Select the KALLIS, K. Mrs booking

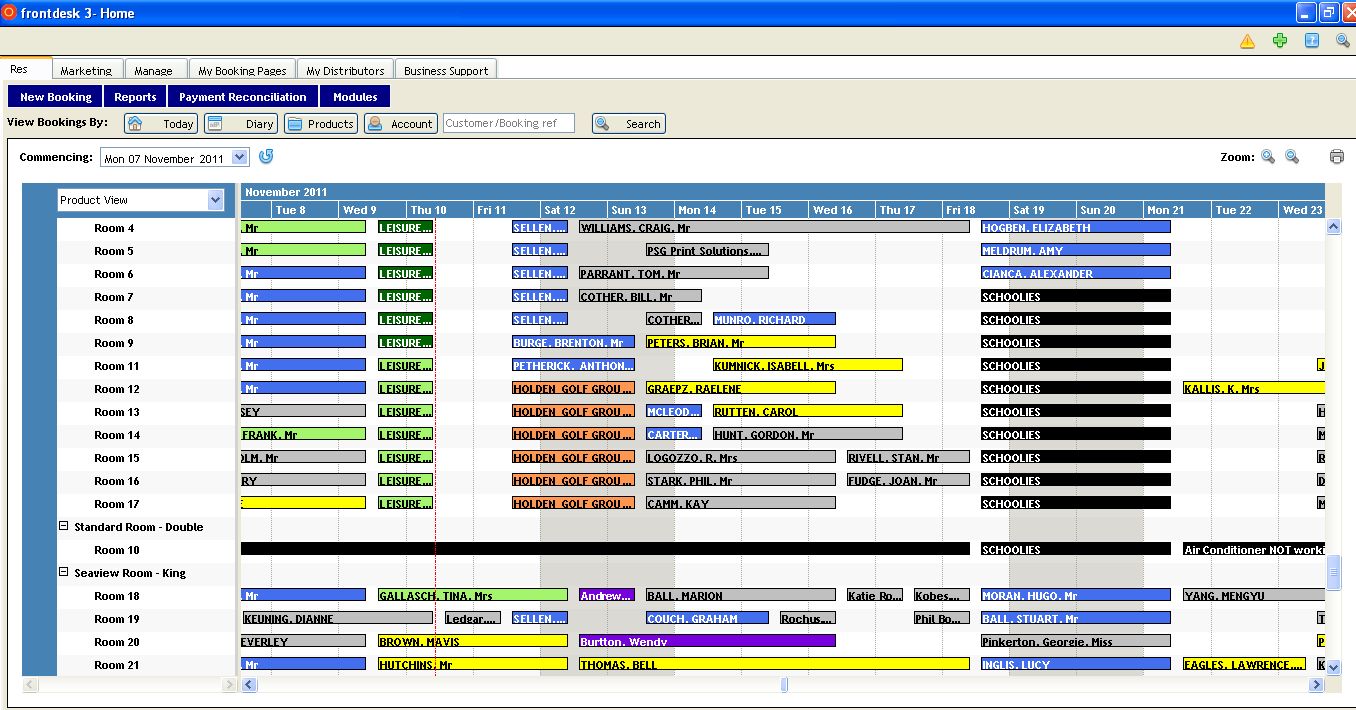[1253, 388]
